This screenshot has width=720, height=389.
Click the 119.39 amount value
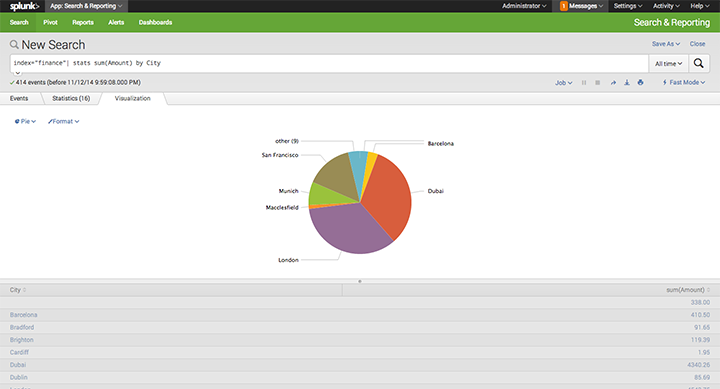point(700,340)
